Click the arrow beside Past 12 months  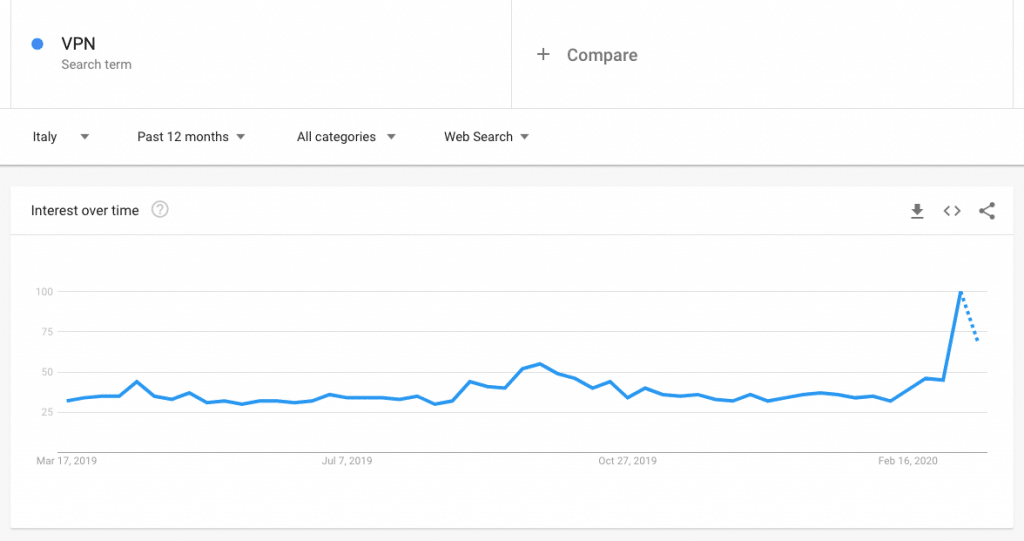(x=240, y=137)
